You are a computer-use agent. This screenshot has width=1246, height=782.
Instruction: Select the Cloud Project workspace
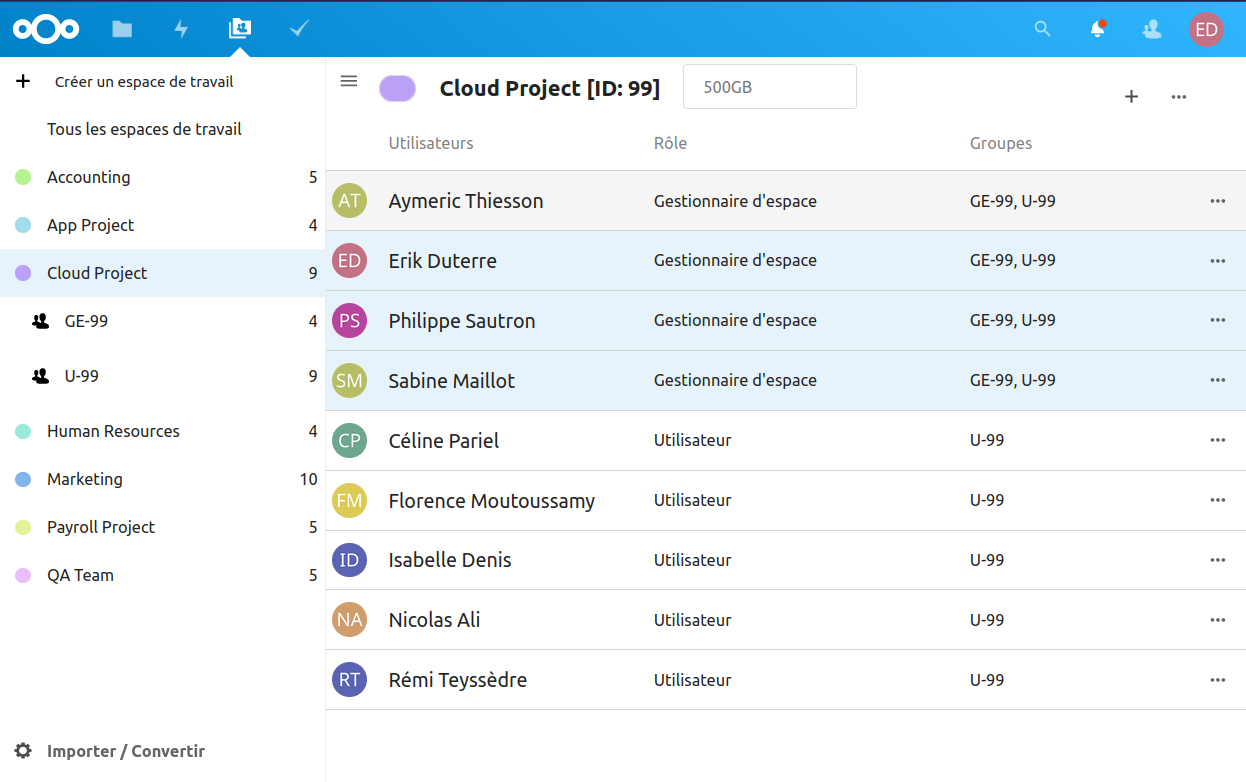(x=162, y=273)
